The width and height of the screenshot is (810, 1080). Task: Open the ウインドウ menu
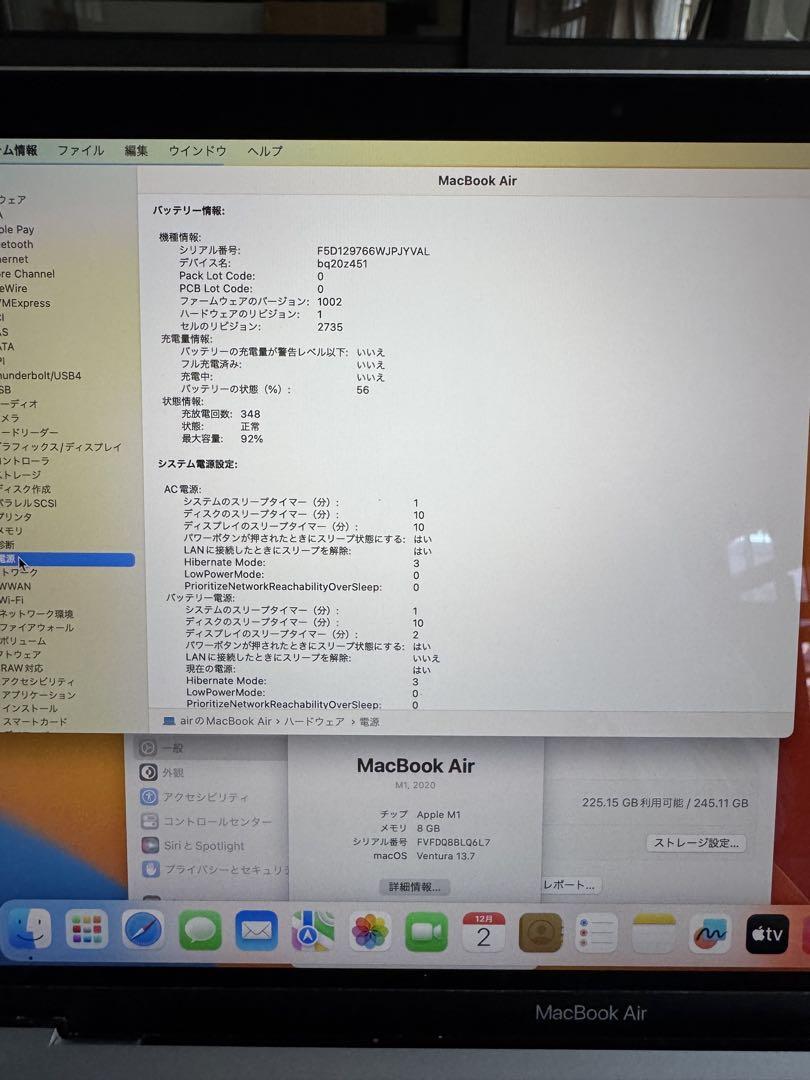coord(198,150)
